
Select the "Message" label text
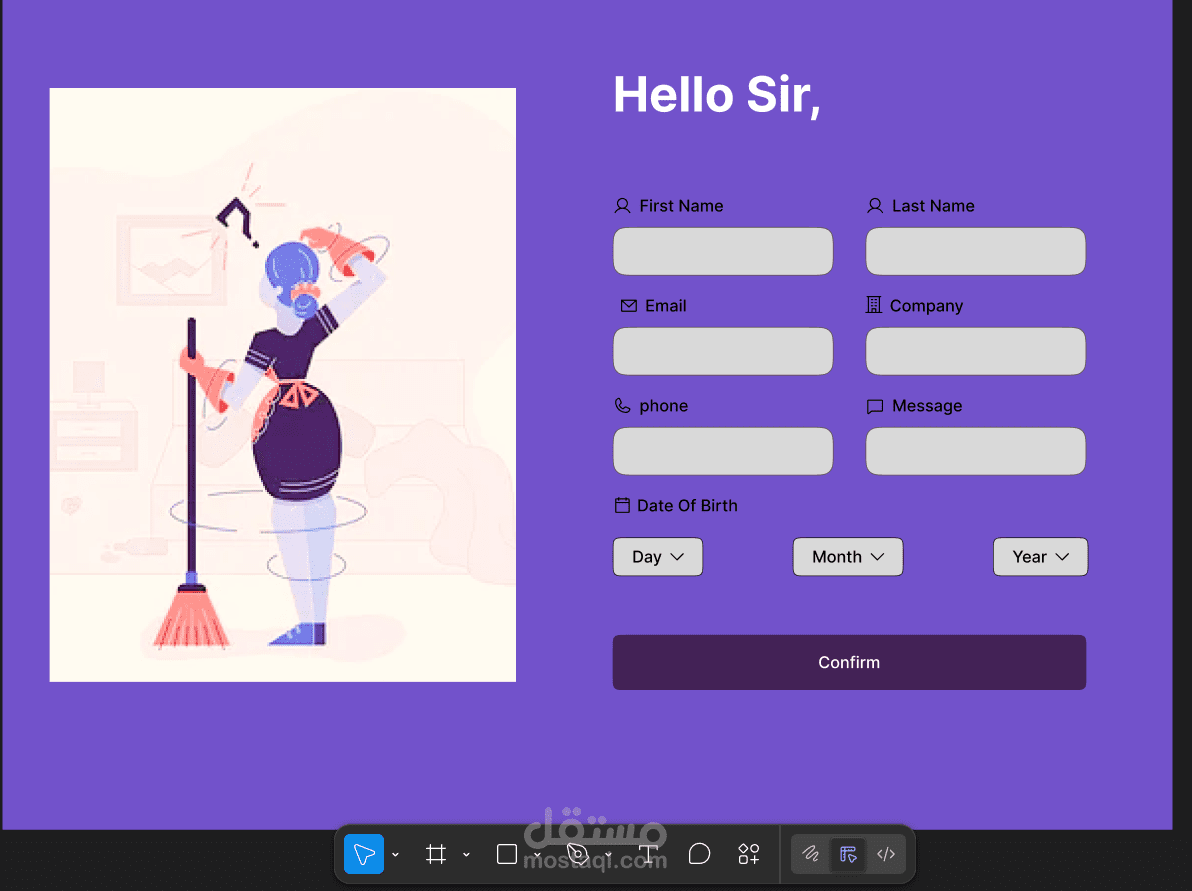click(x=927, y=406)
